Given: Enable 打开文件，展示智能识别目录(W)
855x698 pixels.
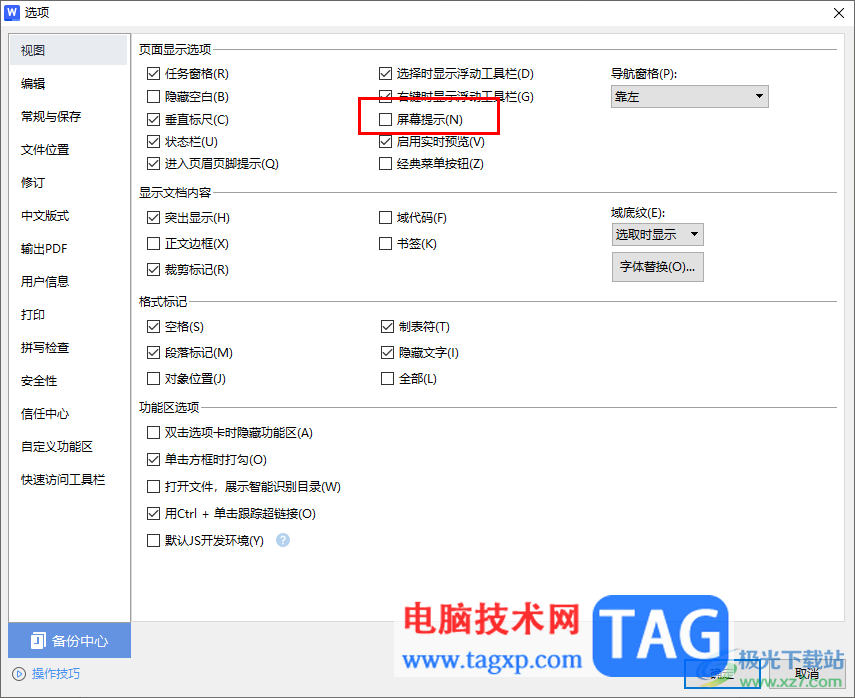Looking at the screenshot, I should 153,486.
